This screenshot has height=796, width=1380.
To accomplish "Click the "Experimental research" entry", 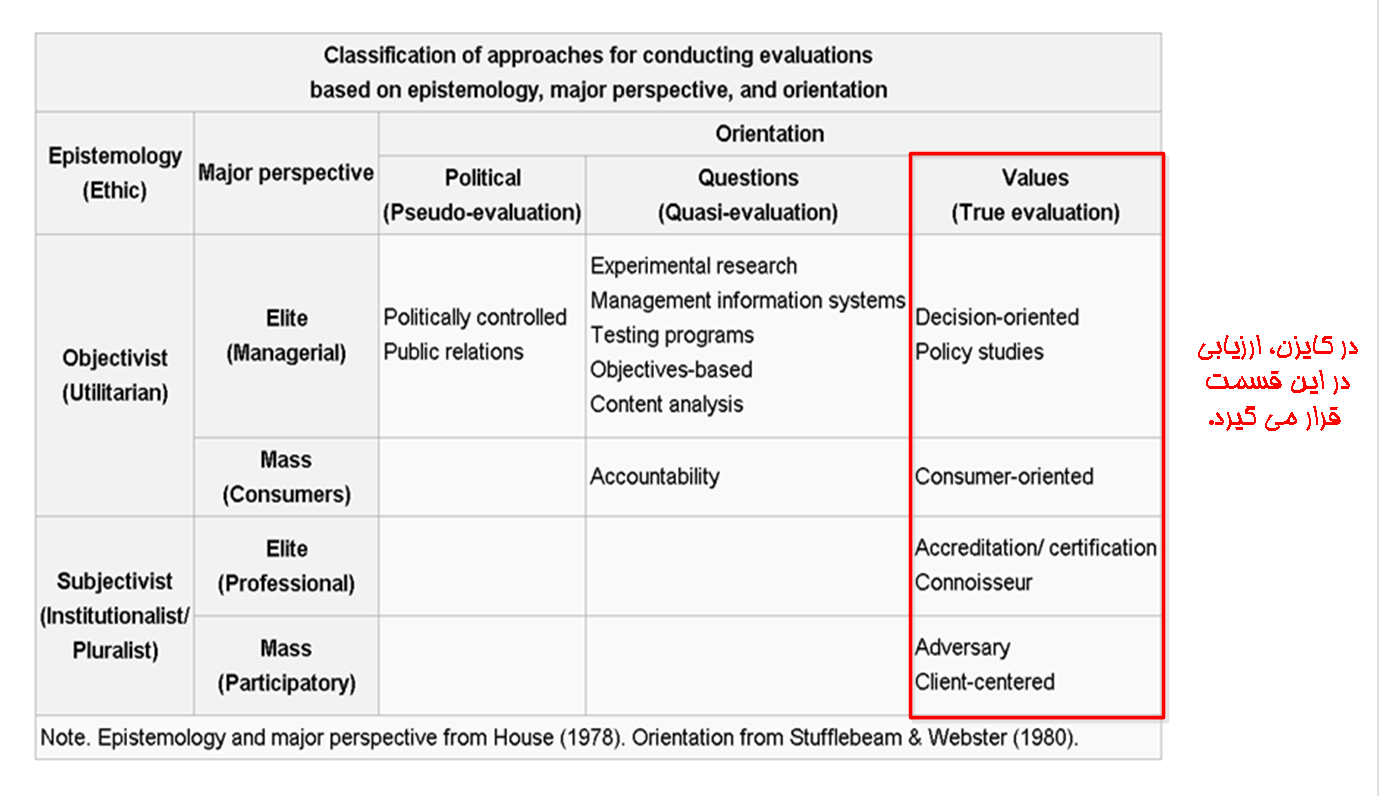I will pyautogui.click(x=693, y=266).
